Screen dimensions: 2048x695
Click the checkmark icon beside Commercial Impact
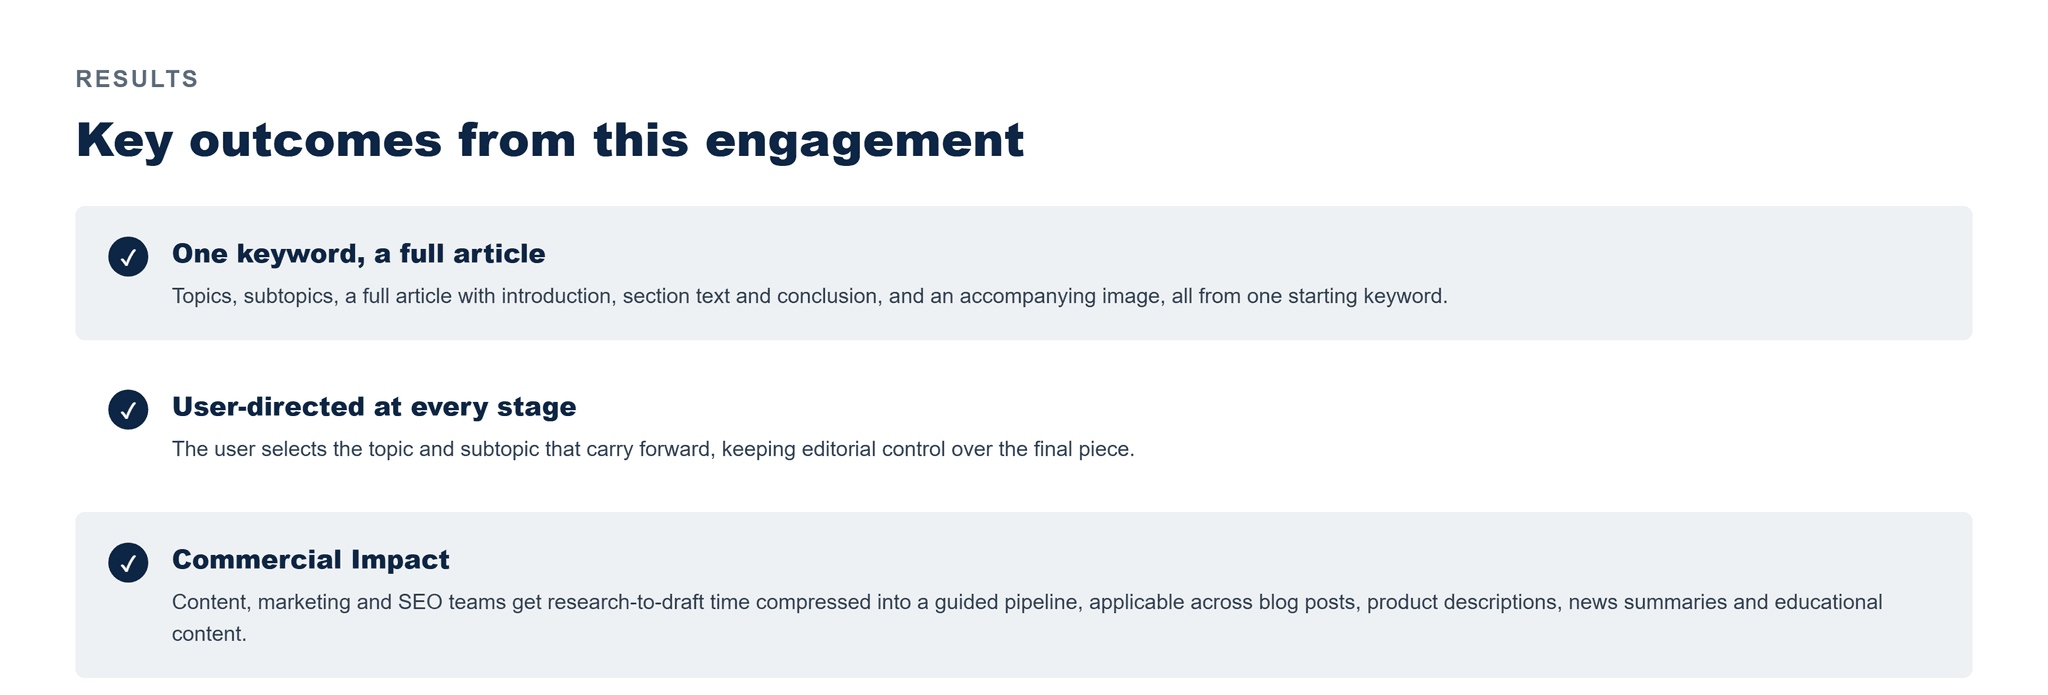(128, 563)
